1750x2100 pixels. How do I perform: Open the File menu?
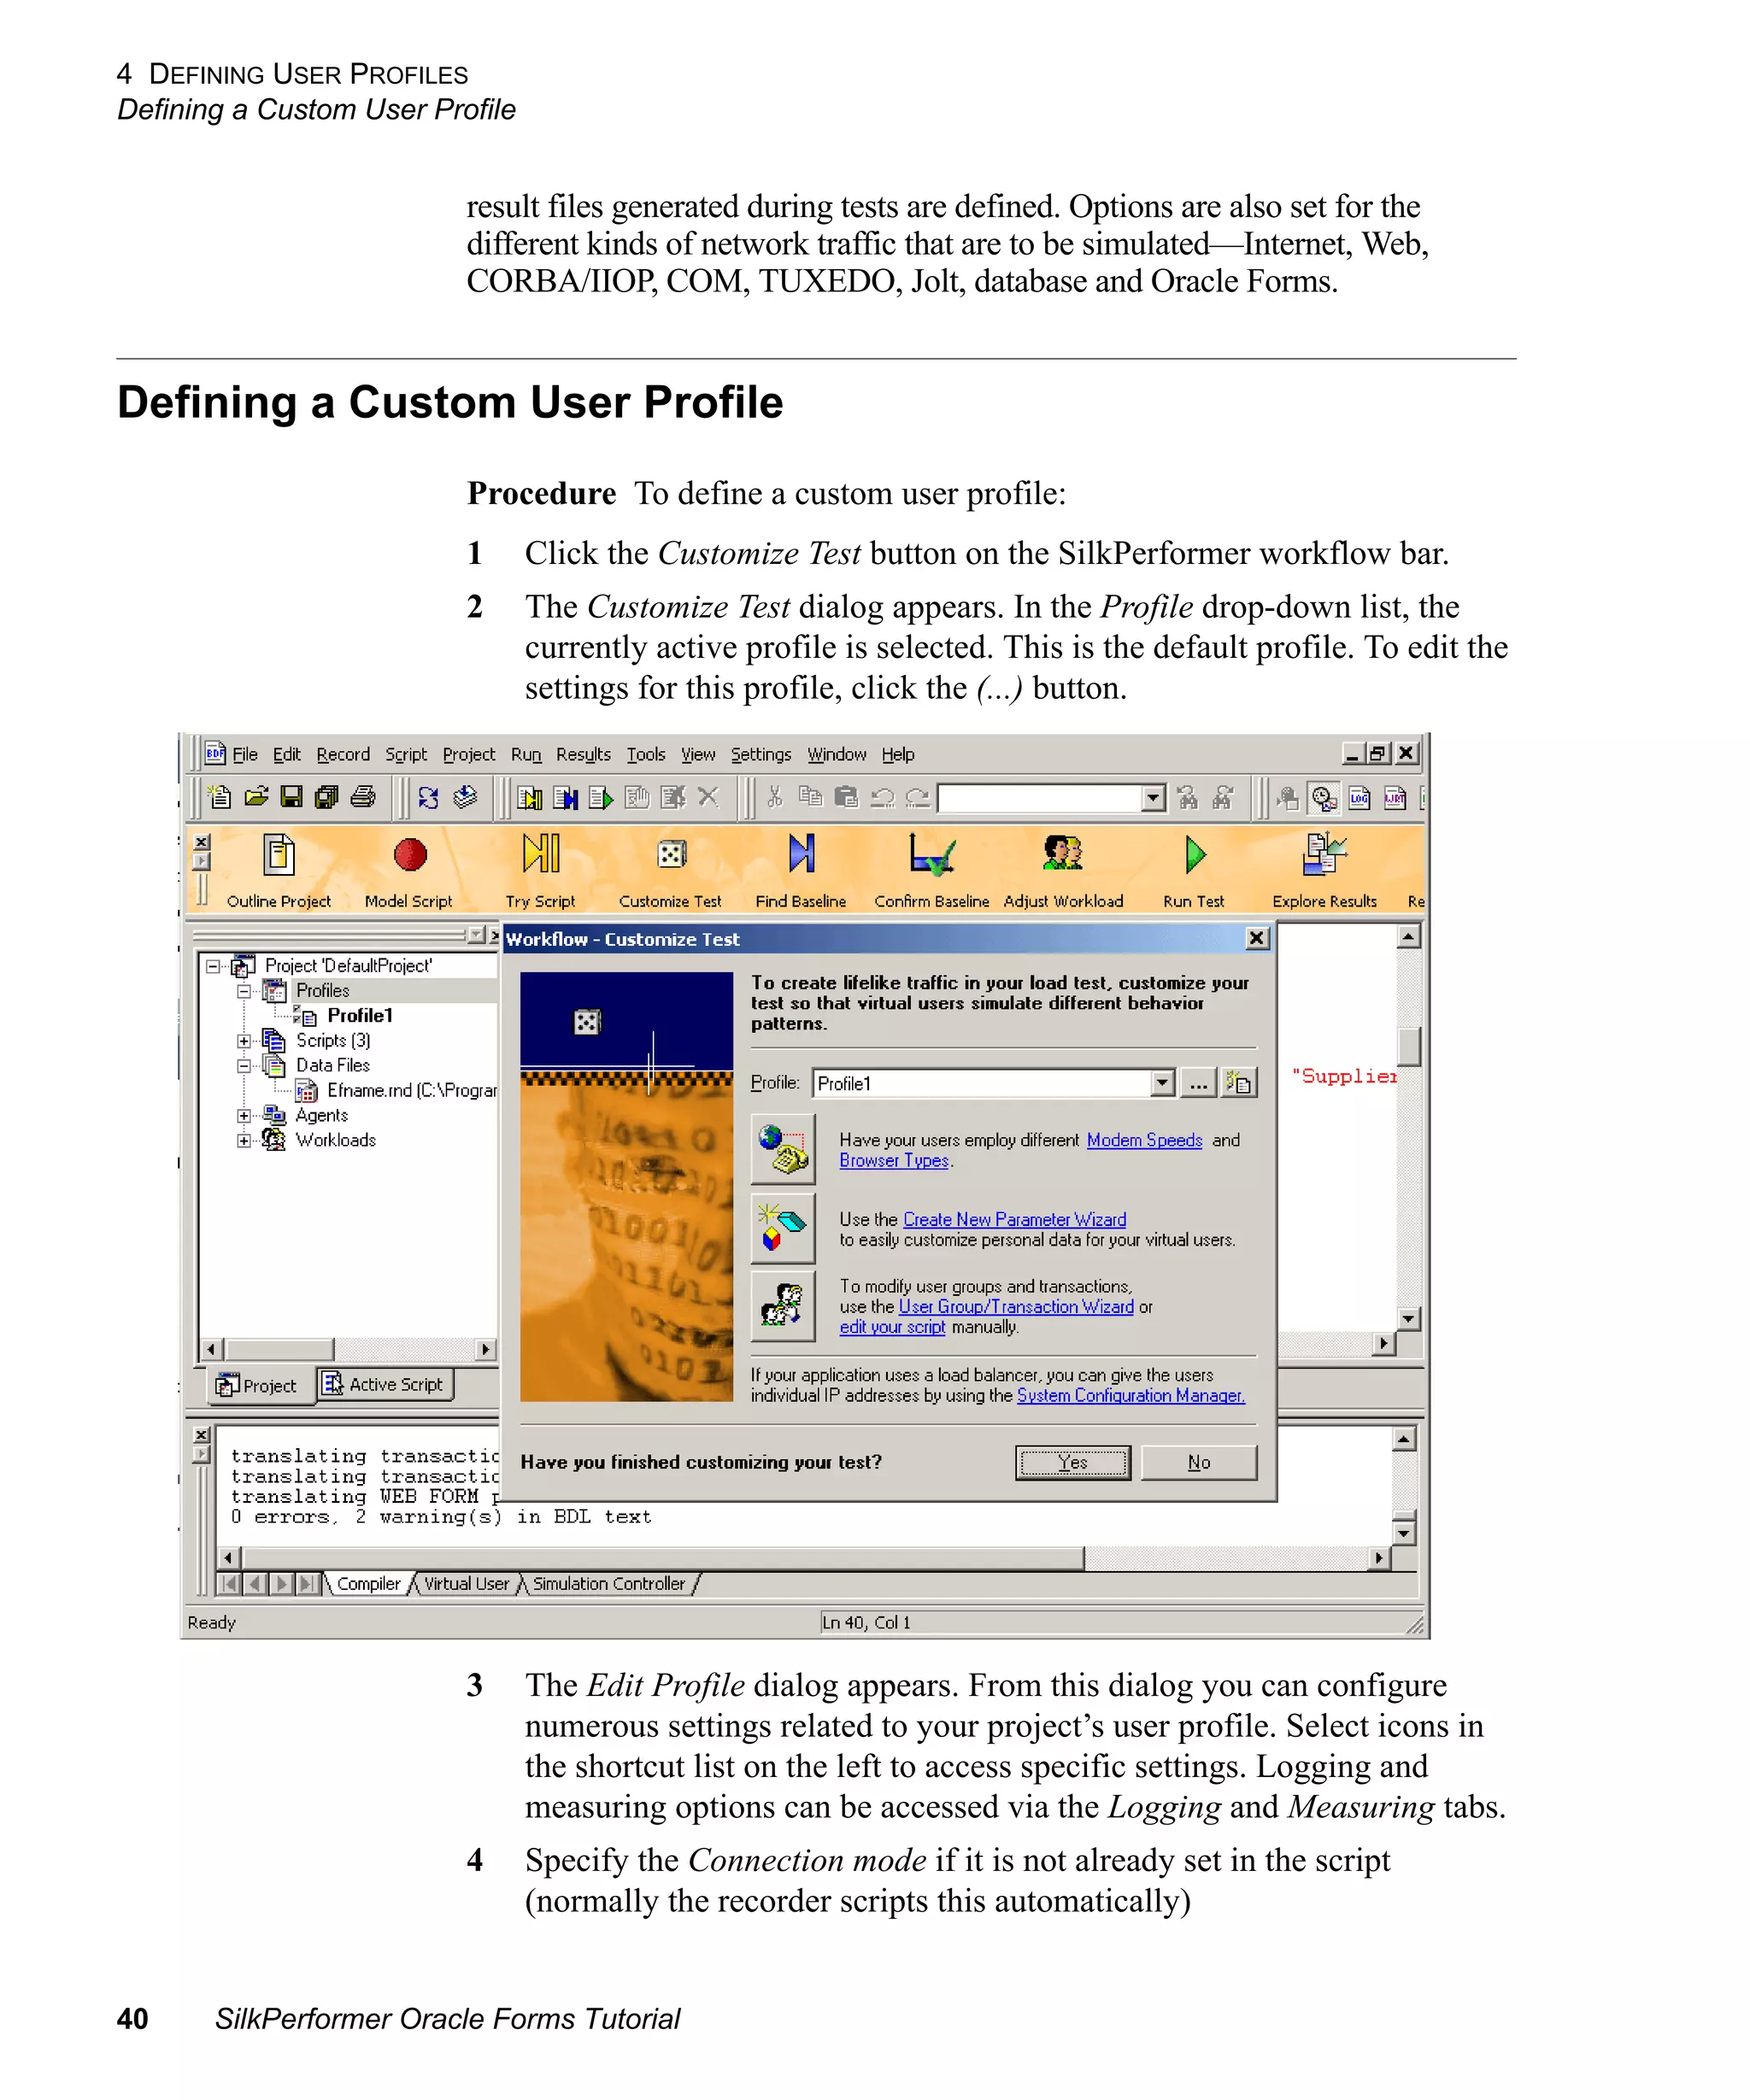(245, 754)
